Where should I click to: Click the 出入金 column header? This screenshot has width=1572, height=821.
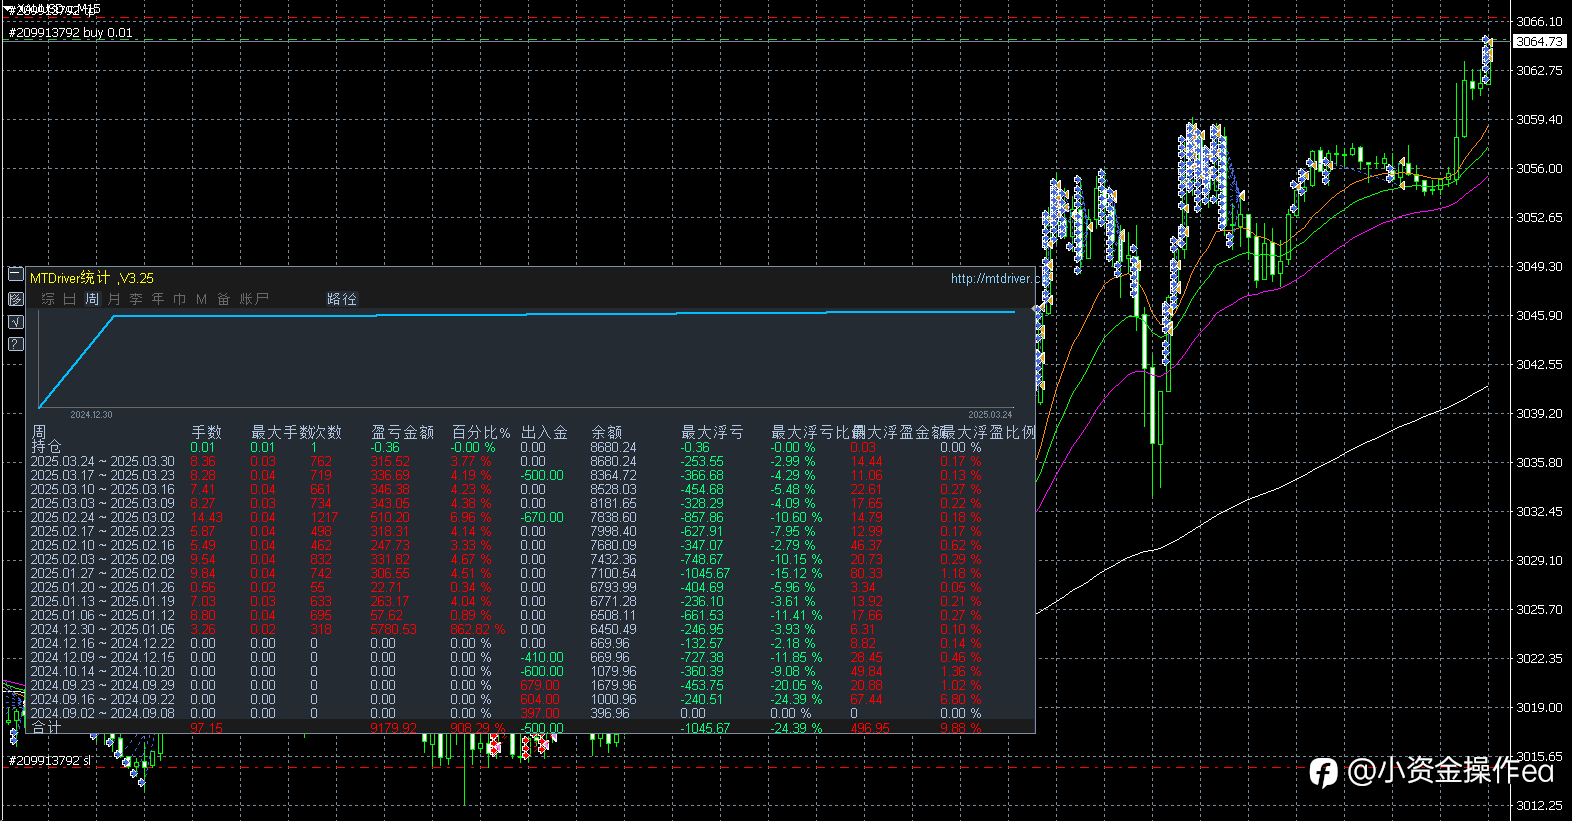point(544,432)
